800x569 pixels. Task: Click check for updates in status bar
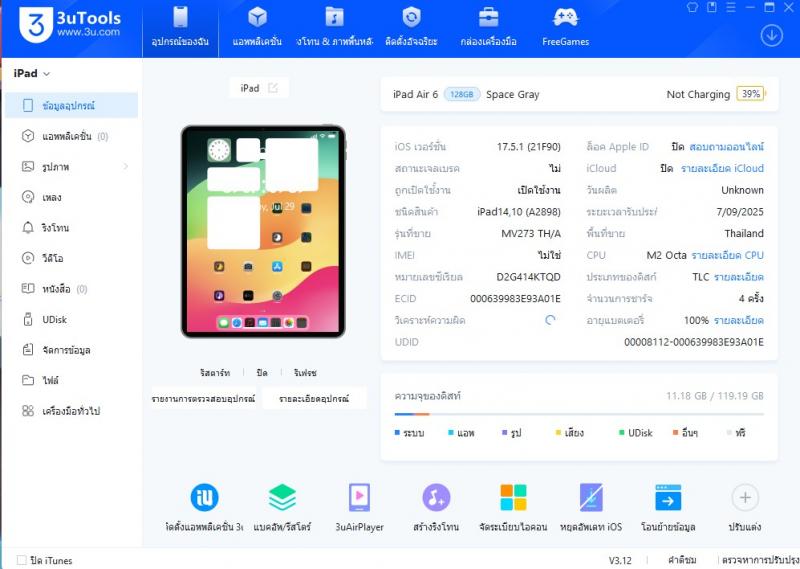click(x=760, y=560)
